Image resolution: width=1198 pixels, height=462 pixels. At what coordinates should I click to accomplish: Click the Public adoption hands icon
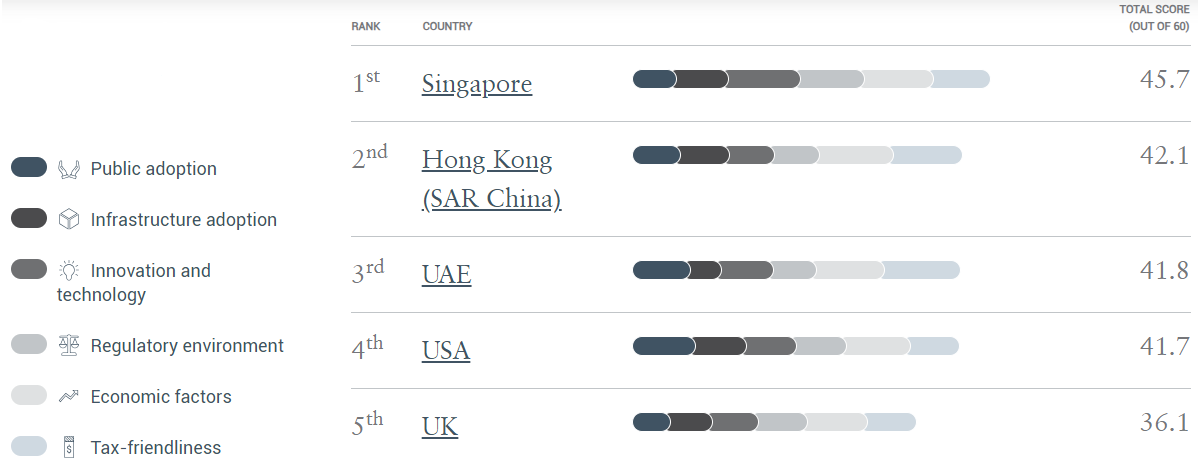(x=69, y=169)
